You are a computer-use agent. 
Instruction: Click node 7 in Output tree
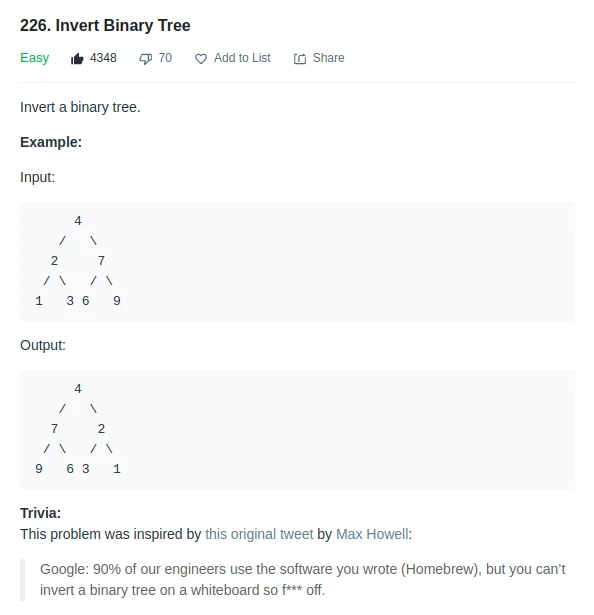[x=54, y=429]
